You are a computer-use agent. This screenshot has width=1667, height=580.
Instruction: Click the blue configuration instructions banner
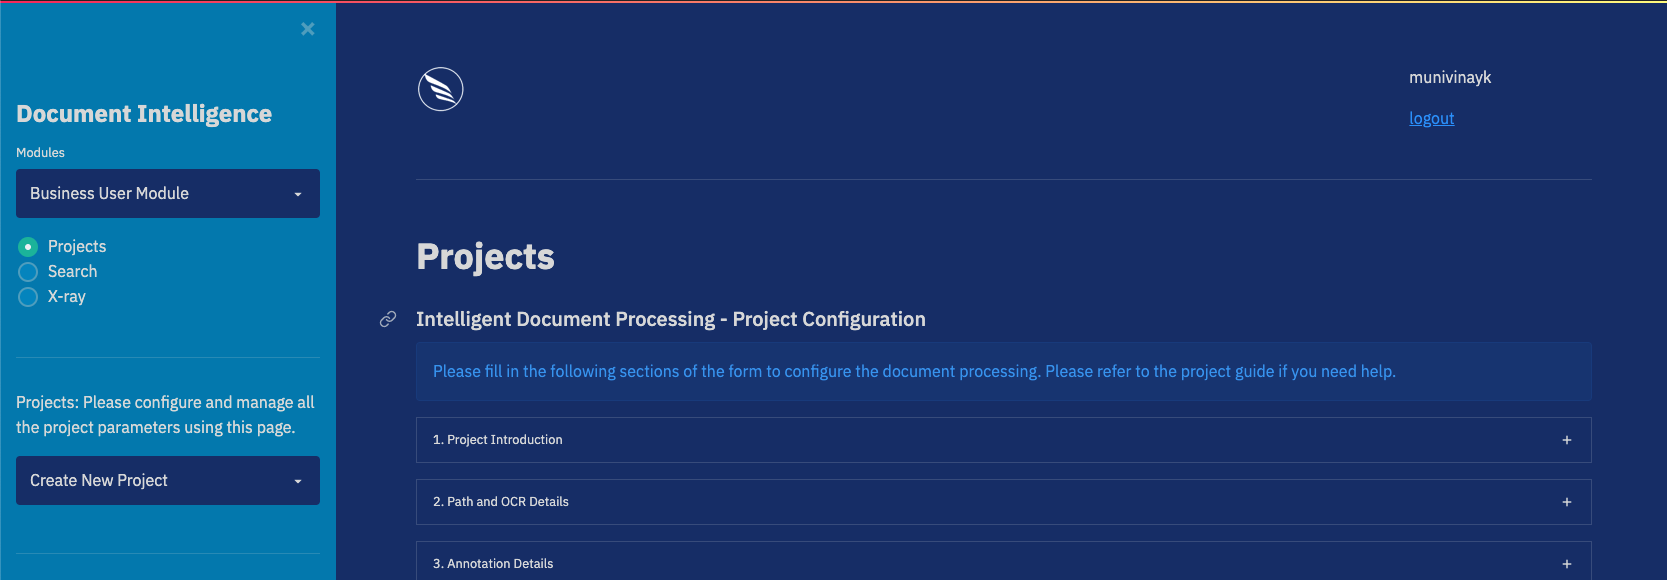click(x=1003, y=371)
